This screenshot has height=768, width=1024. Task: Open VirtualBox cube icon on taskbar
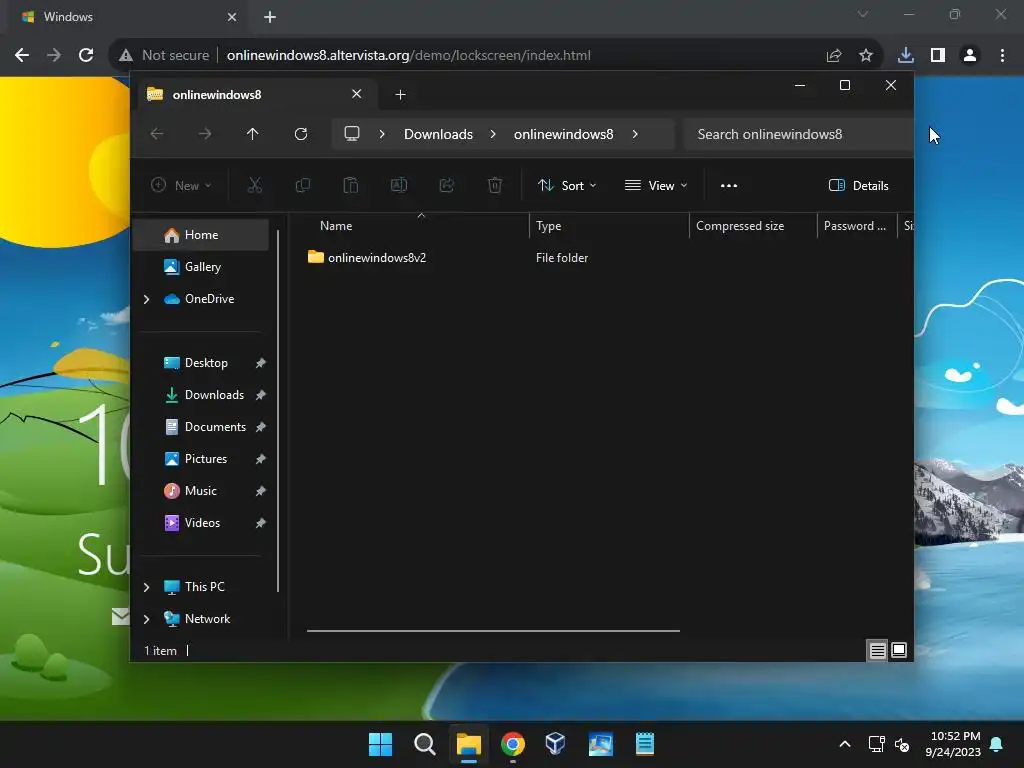point(556,744)
